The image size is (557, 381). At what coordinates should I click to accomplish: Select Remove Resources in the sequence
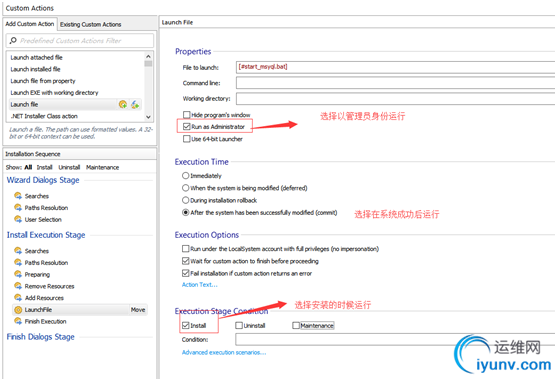coord(49,286)
